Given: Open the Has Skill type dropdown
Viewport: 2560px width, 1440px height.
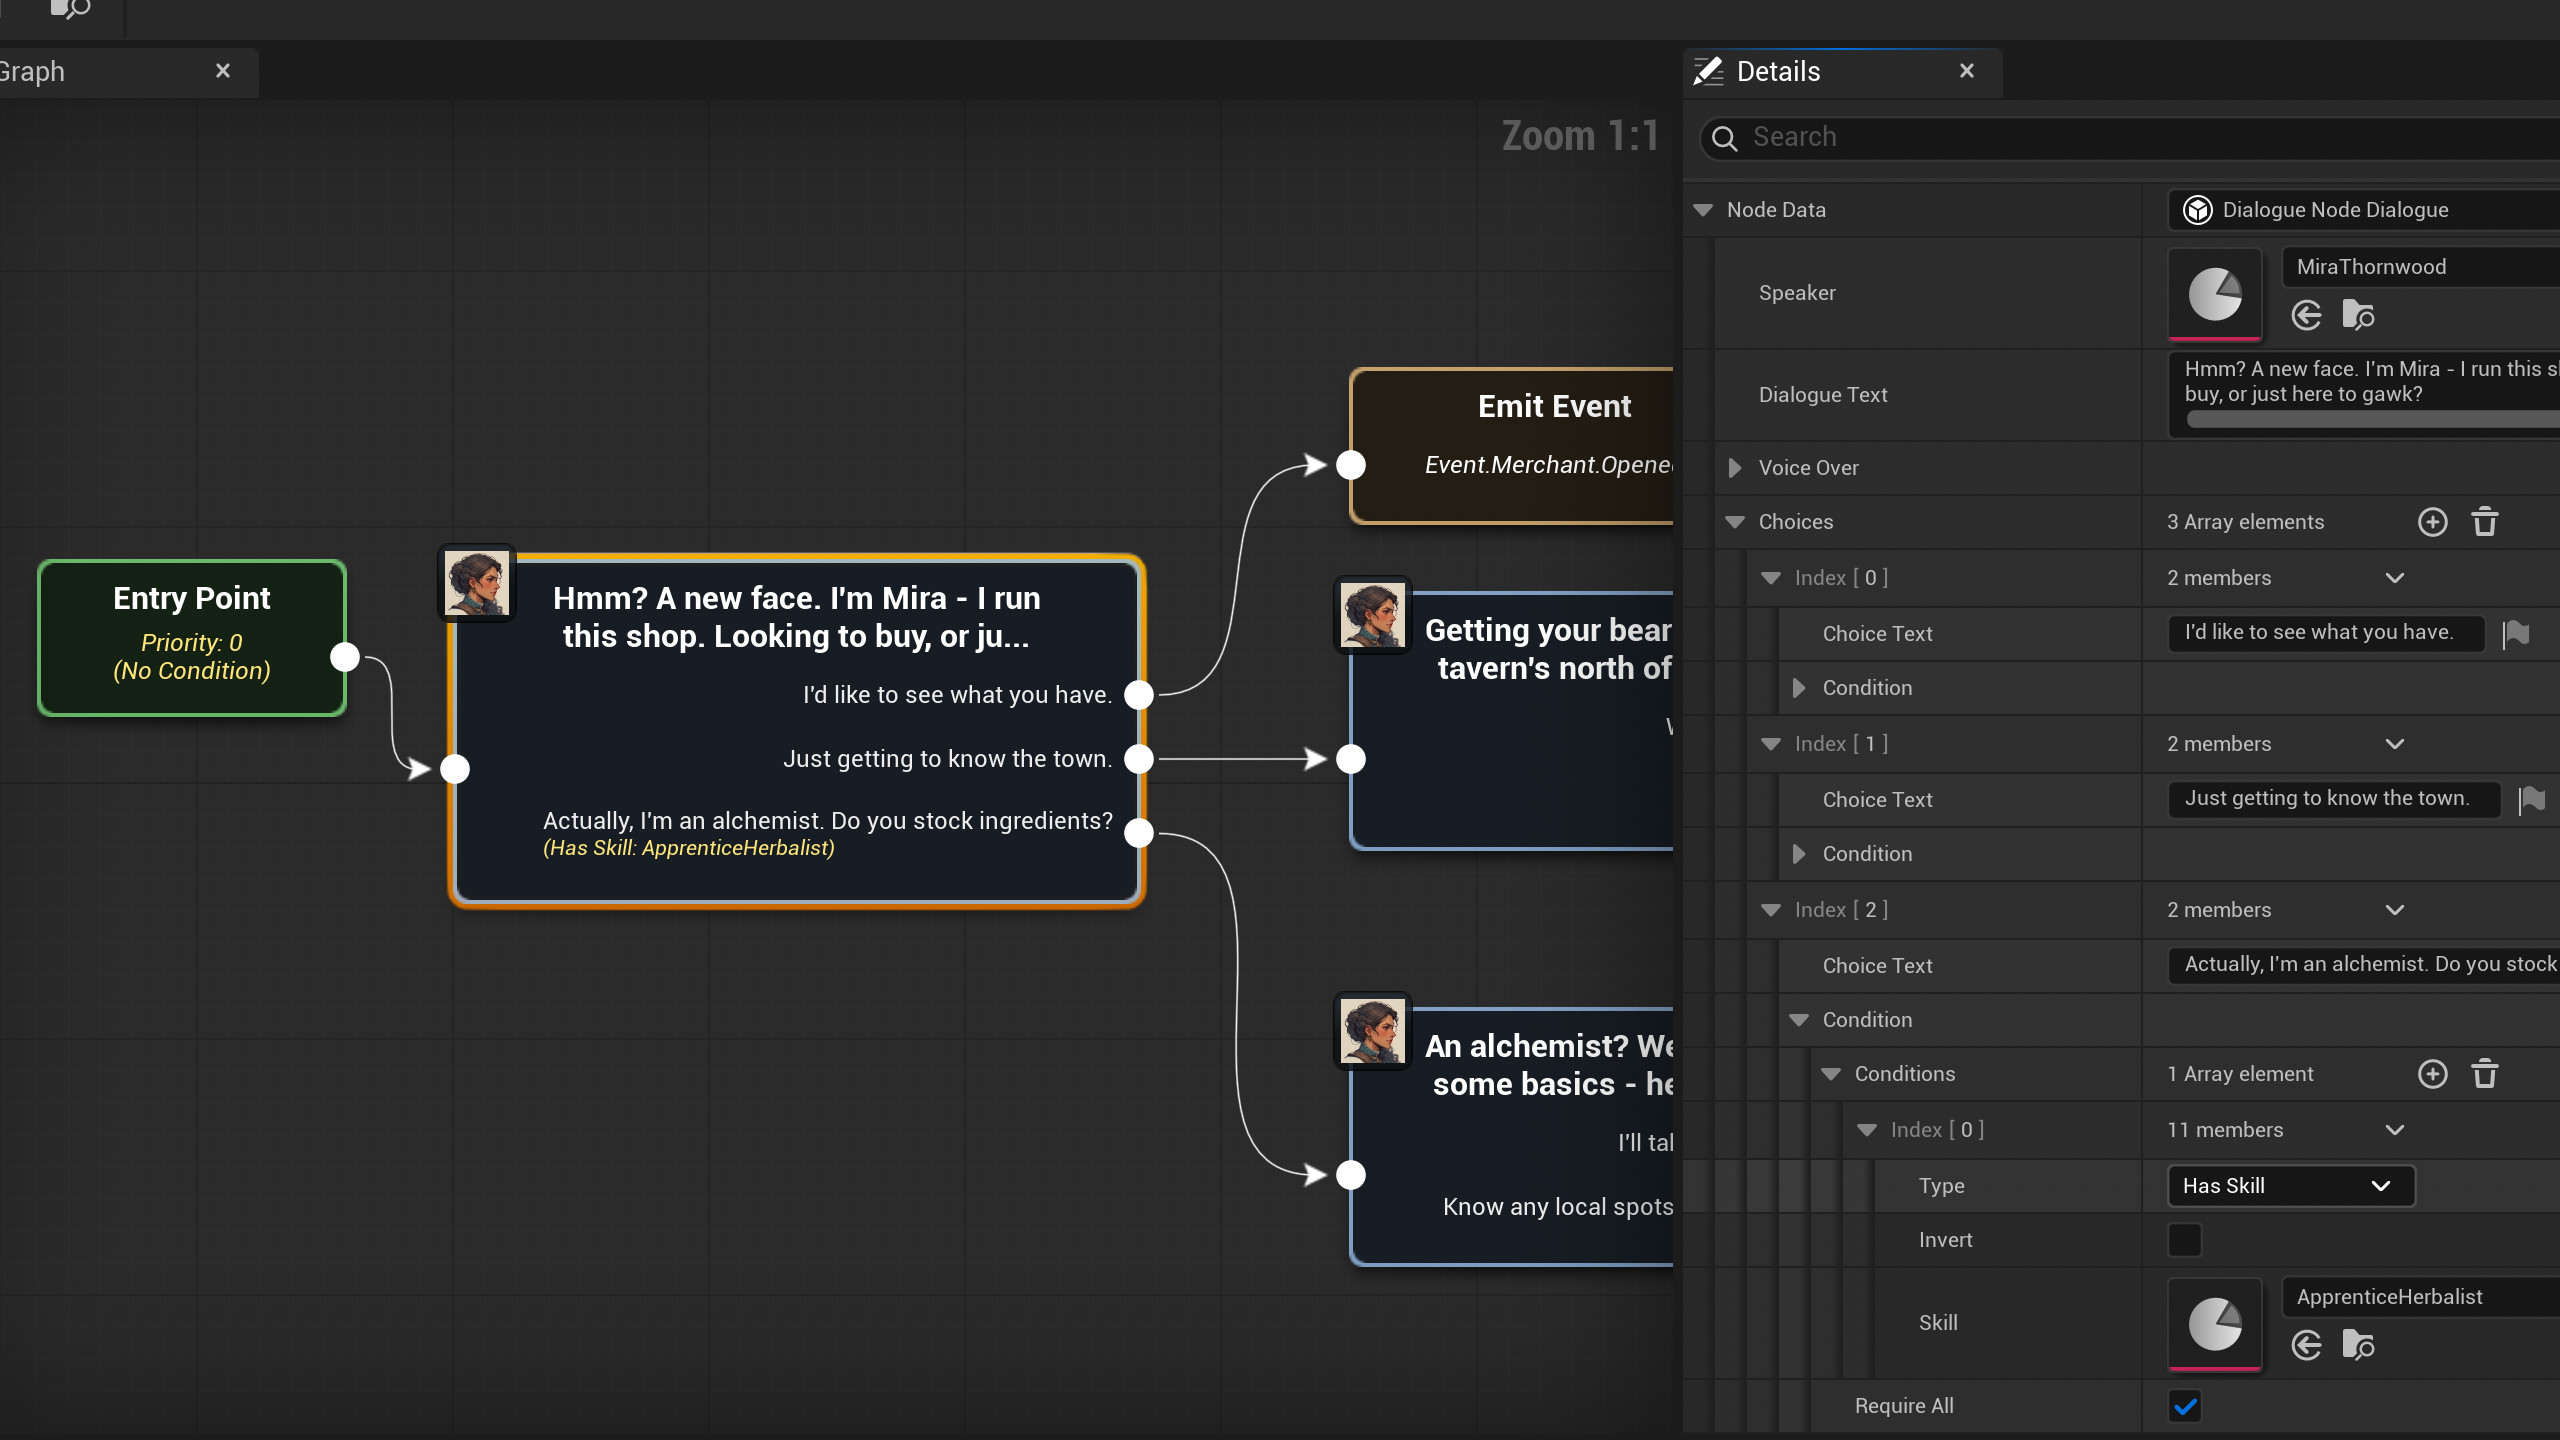Looking at the screenshot, I should point(2288,1186).
